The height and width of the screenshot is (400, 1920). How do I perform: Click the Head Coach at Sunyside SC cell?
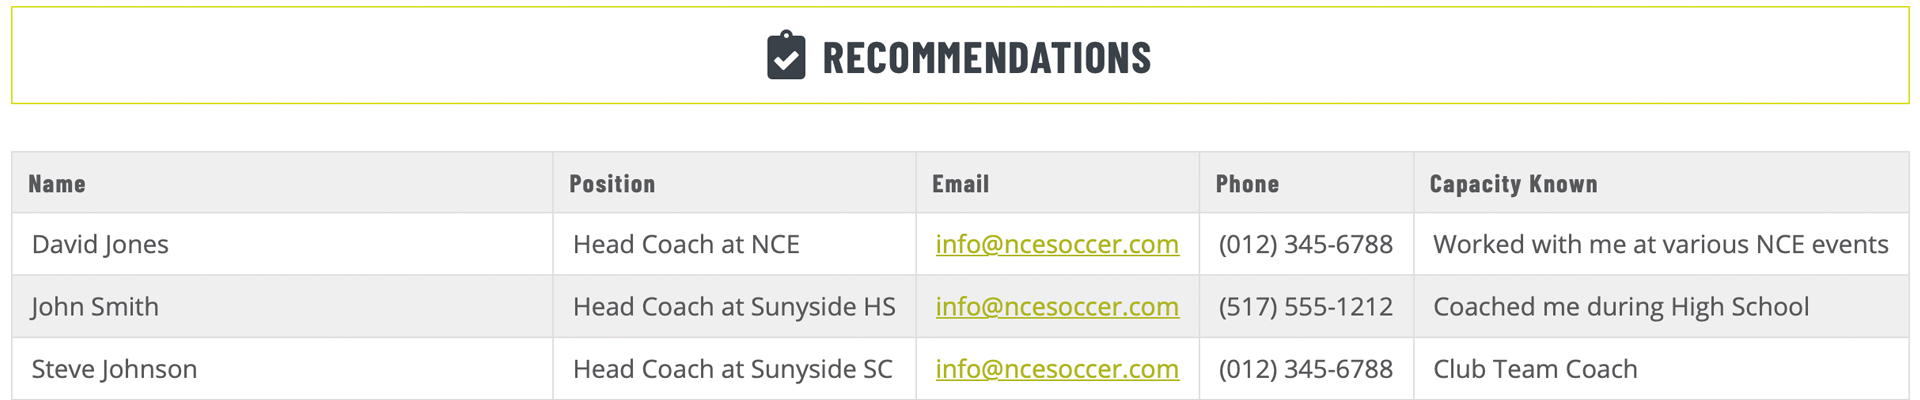[x=734, y=369]
